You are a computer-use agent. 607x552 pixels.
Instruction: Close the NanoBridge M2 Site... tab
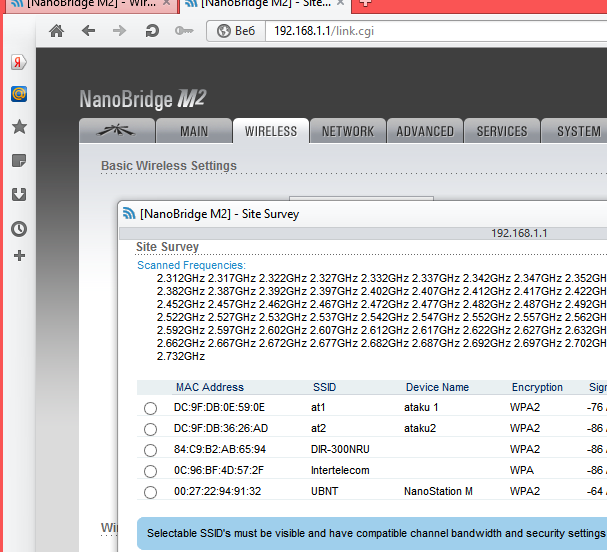(x=340, y=3)
